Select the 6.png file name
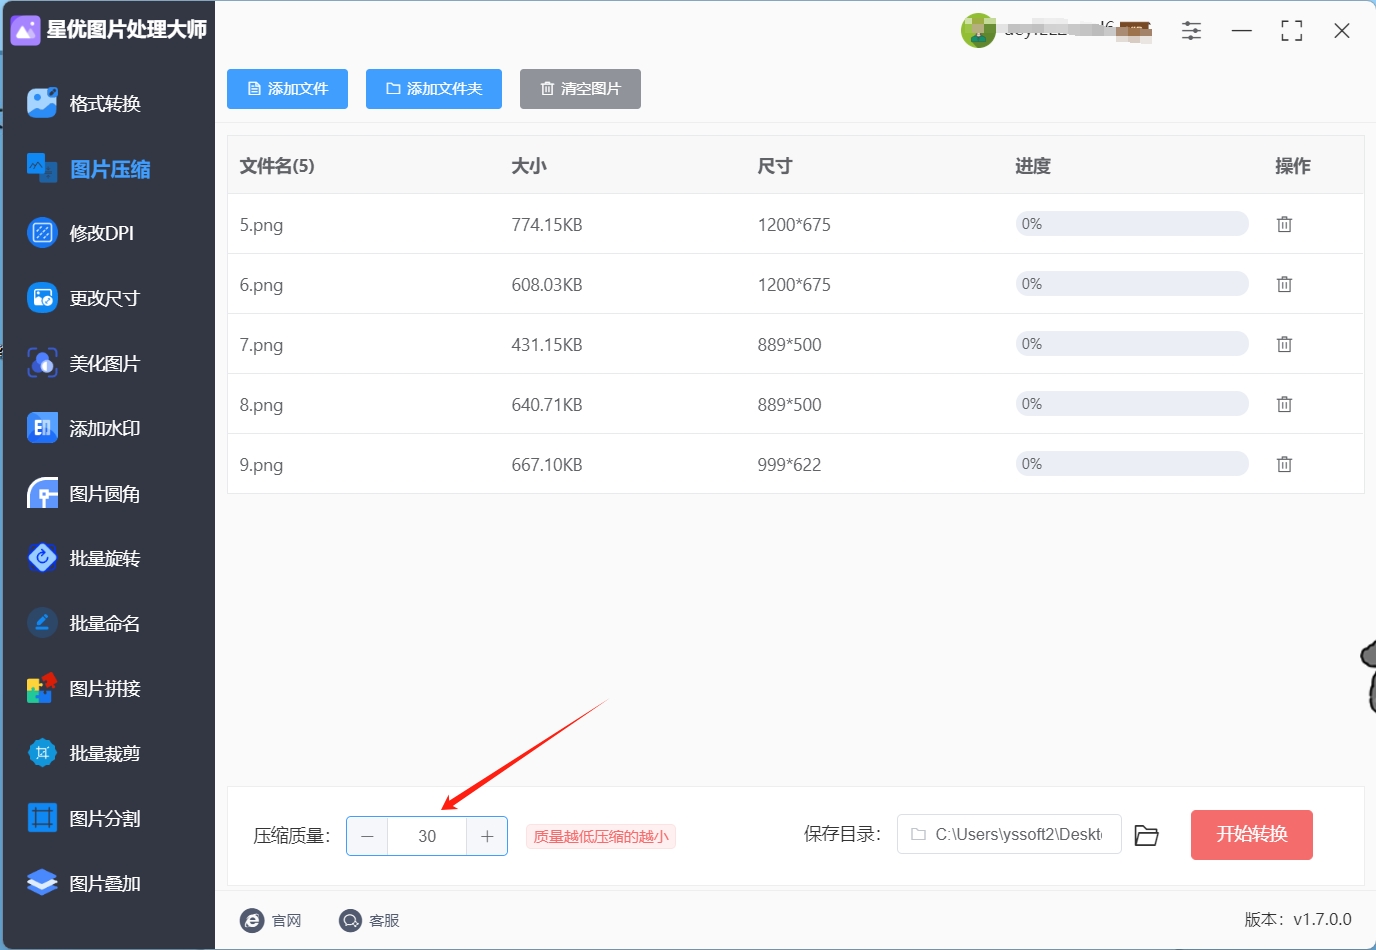This screenshot has width=1376, height=950. click(261, 285)
